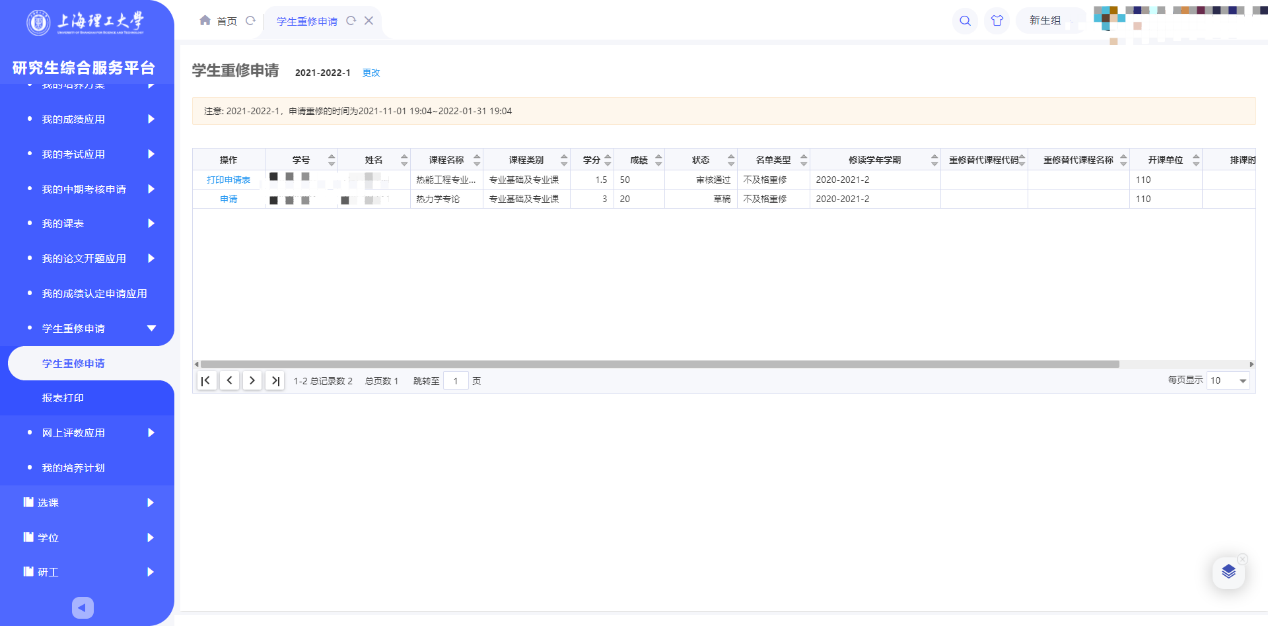Open 报表打印 in the sidebar

click(63, 398)
